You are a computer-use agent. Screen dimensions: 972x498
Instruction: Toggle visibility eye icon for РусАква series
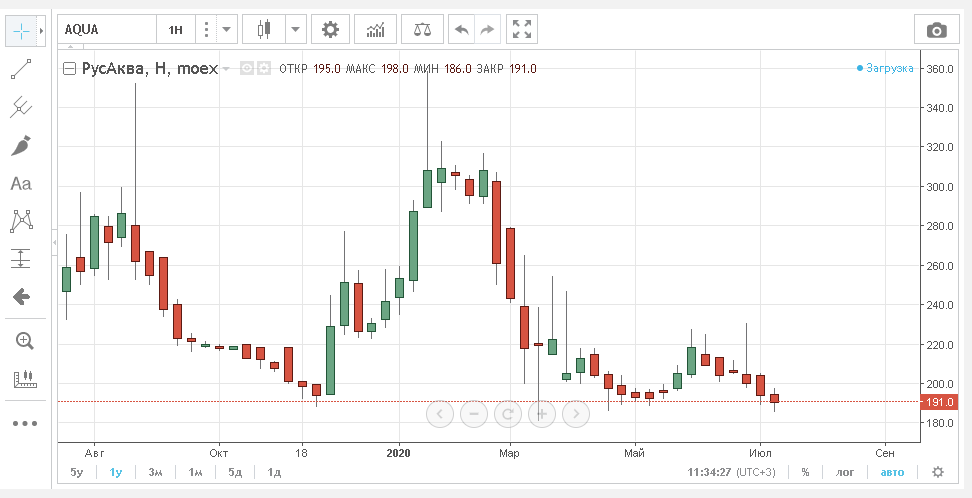[x=247, y=68]
